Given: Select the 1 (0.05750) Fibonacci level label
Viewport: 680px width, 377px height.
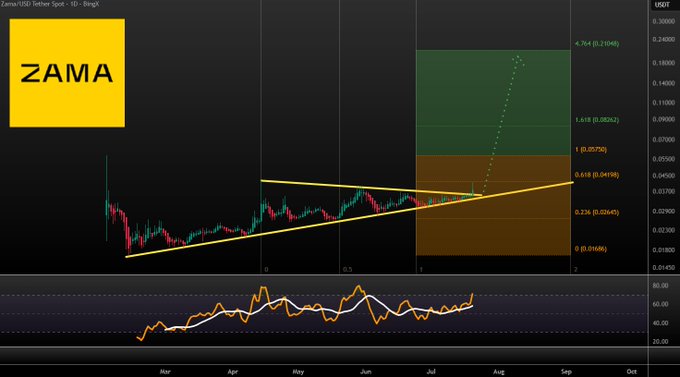Looking at the screenshot, I should pyautogui.click(x=591, y=150).
